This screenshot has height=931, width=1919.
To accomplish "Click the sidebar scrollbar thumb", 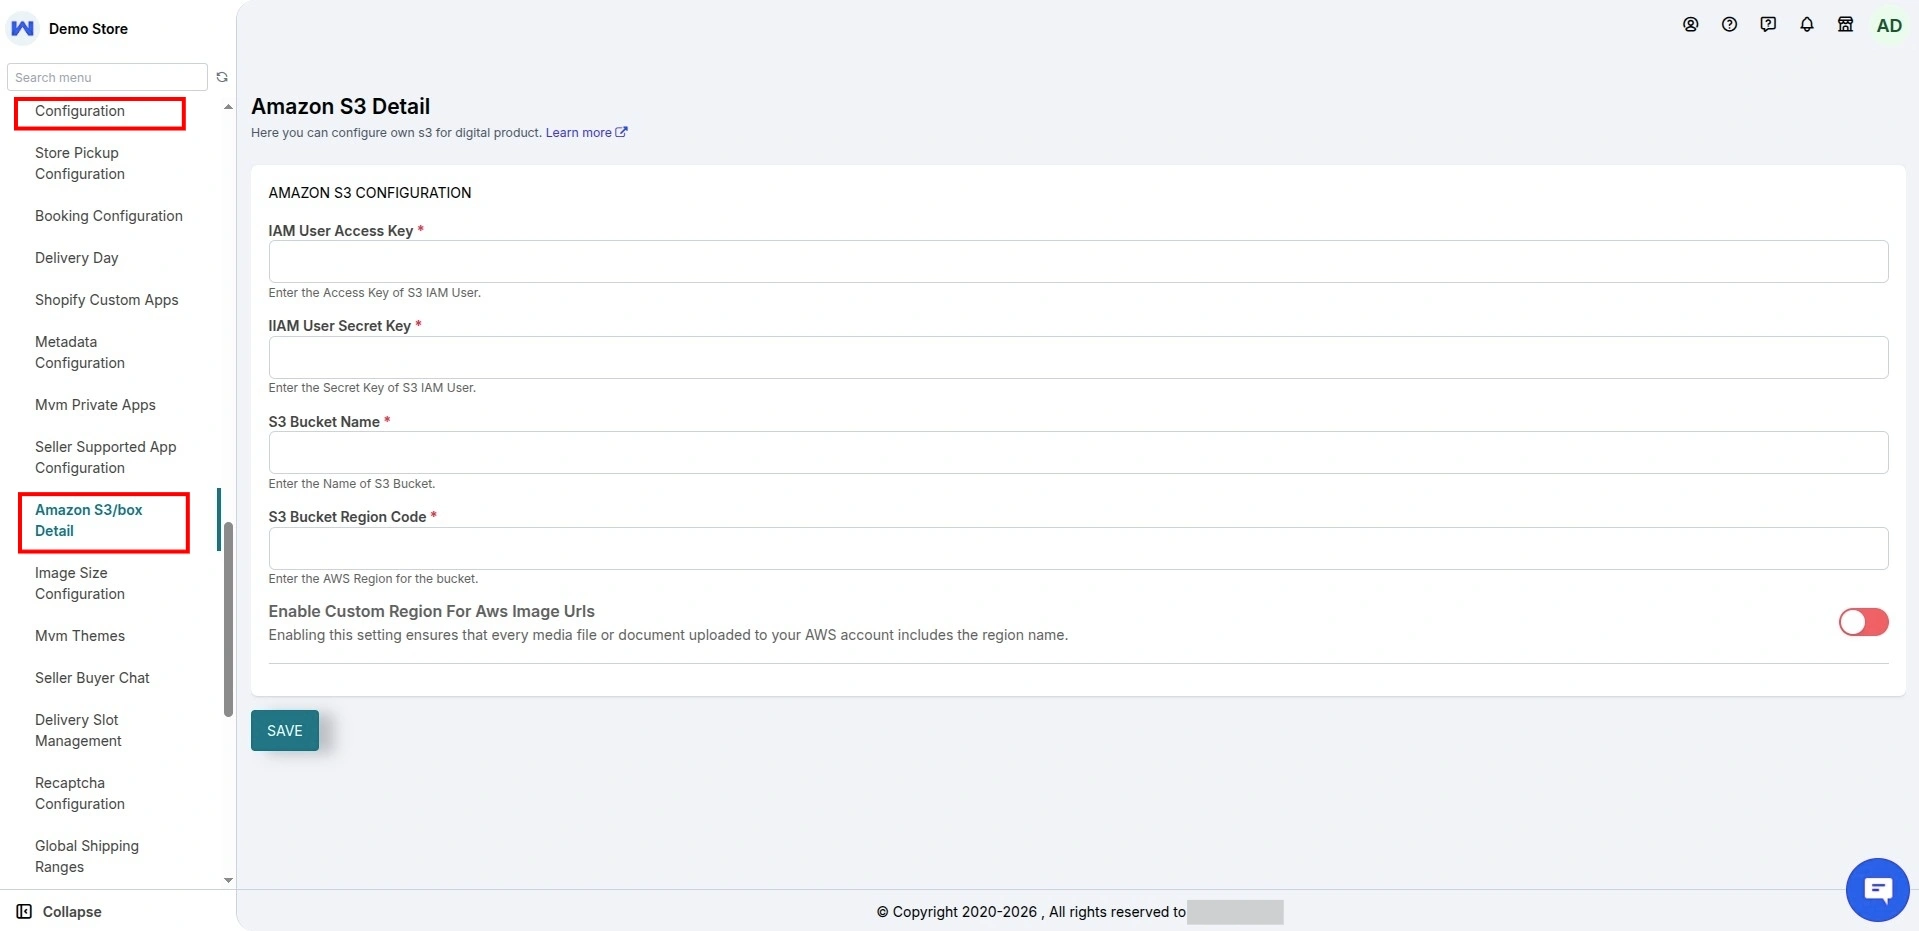I will (x=228, y=619).
